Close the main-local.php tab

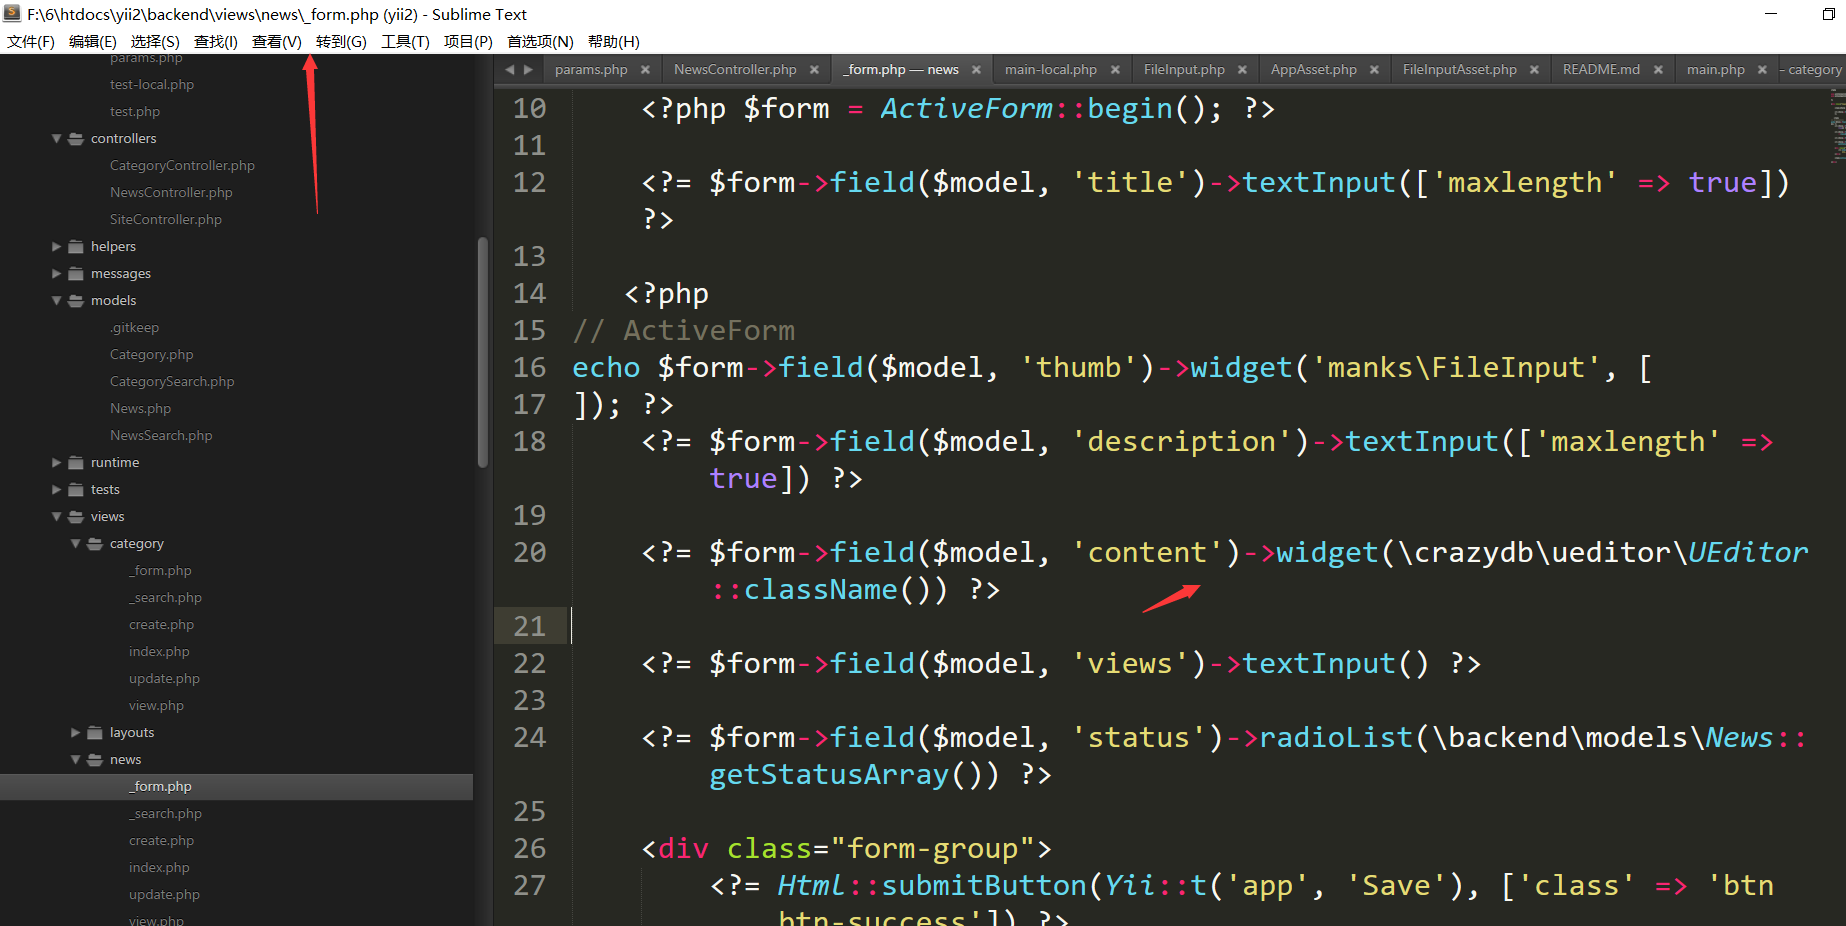(x=1115, y=70)
